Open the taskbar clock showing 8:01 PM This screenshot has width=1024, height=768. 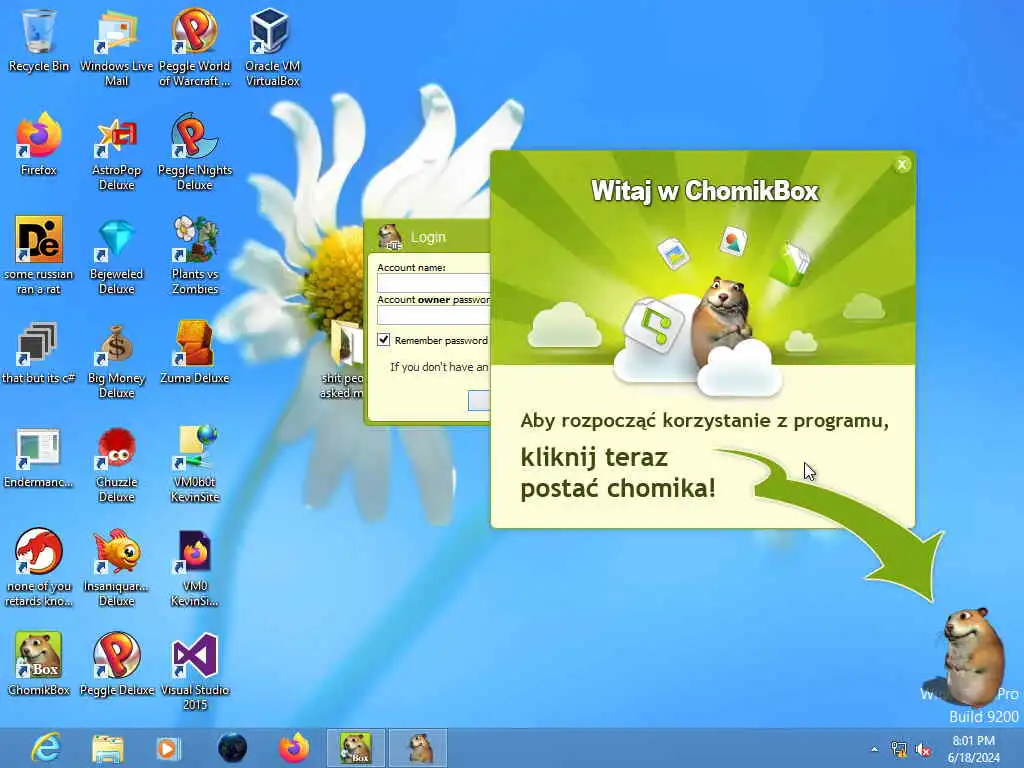click(x=973, y=749)
